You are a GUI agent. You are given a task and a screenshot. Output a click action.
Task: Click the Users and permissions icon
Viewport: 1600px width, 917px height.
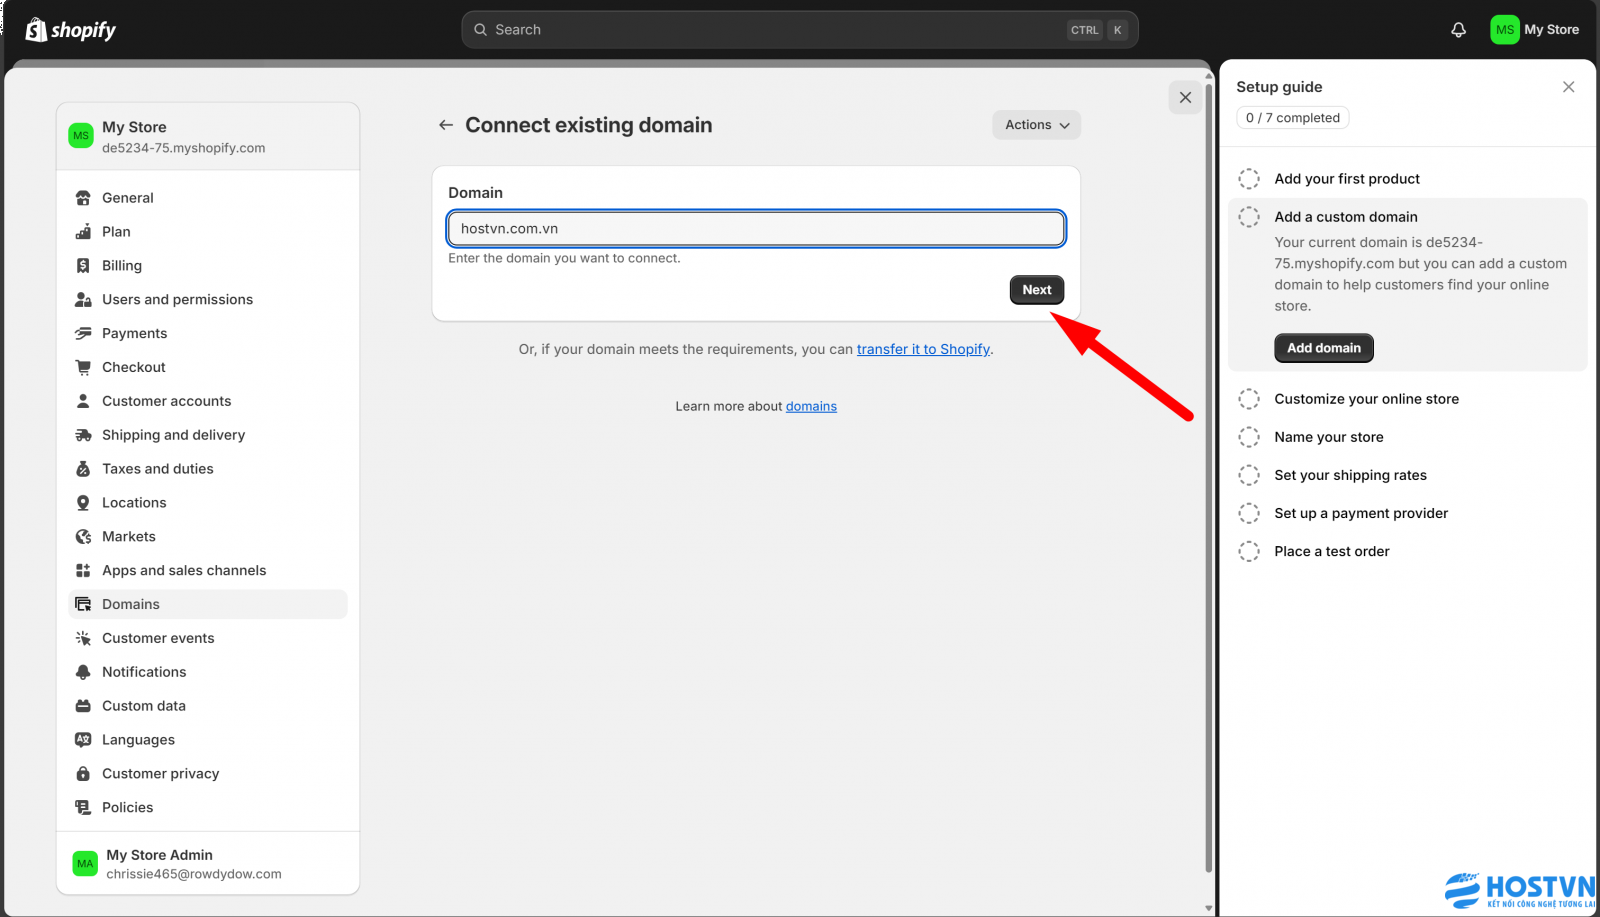point(83,300)
